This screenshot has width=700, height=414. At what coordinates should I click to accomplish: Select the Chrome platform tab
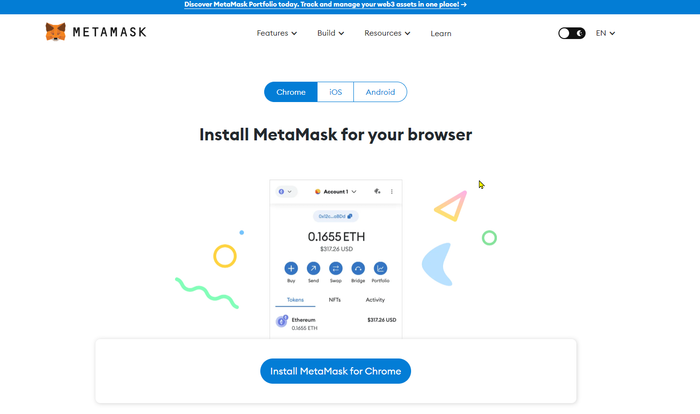point(291,92)
